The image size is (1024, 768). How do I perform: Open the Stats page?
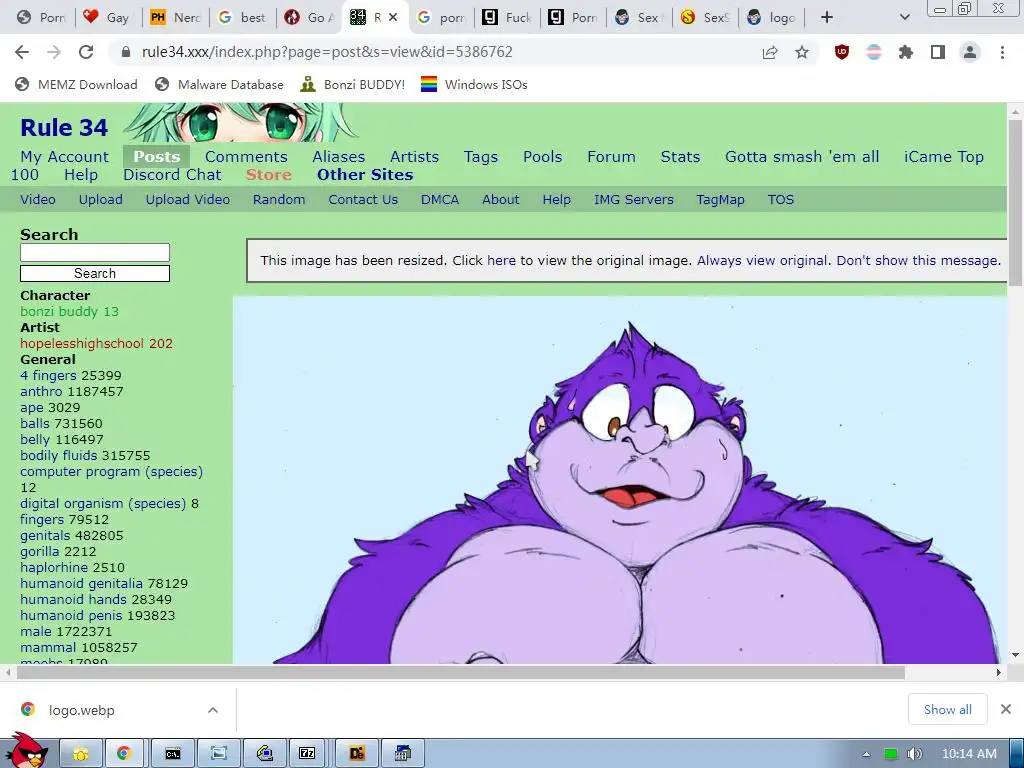click(x=680, y=157)
